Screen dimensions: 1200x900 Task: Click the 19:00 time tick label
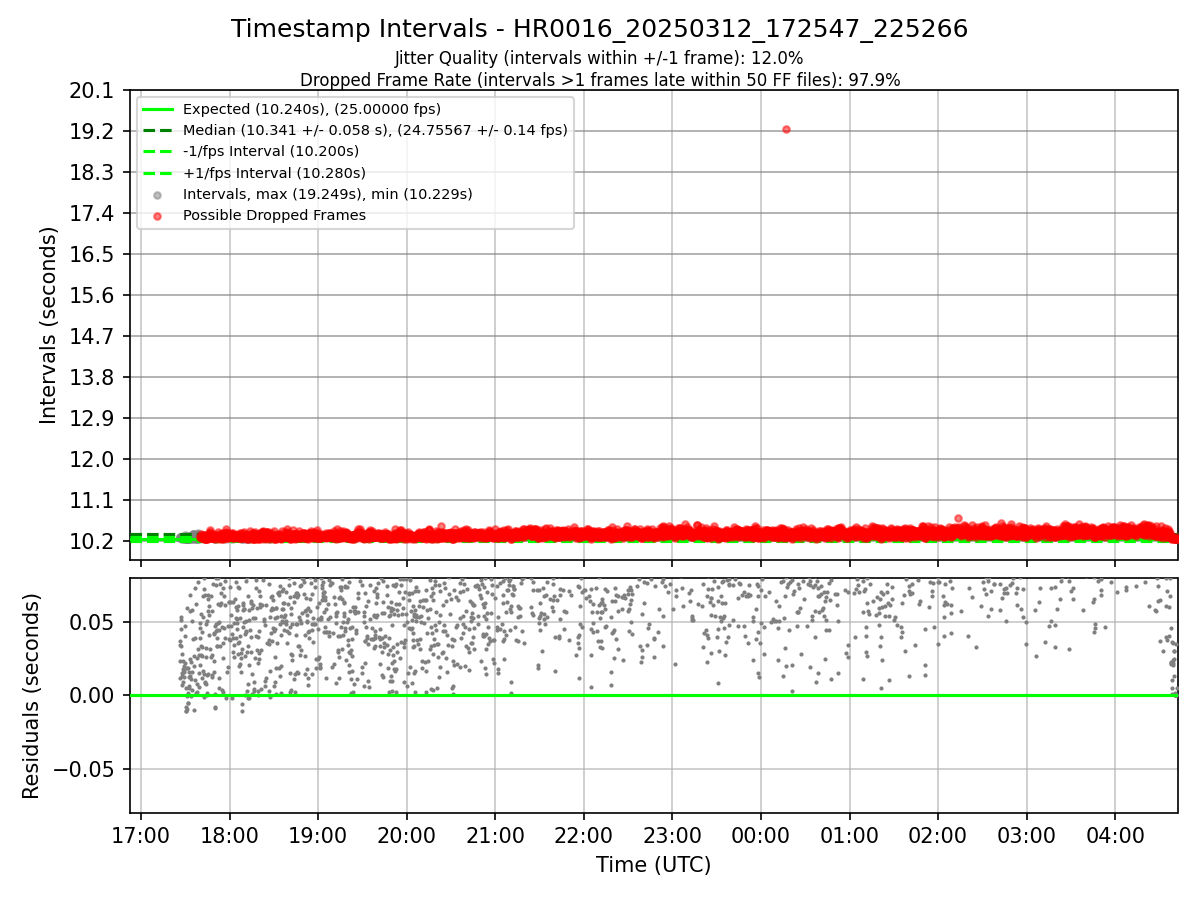tap(318, 835)
